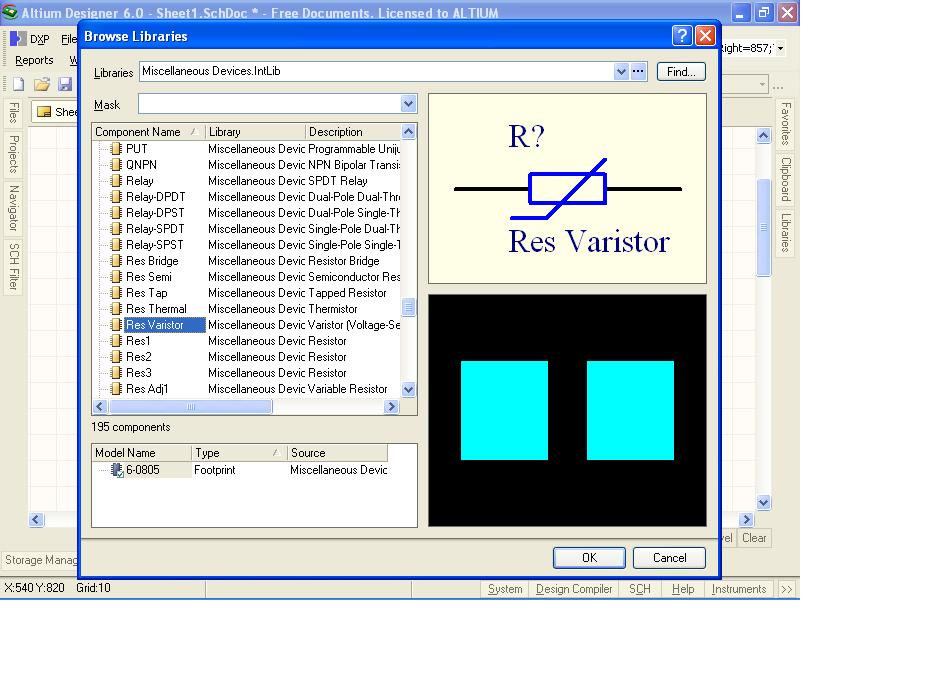Click component list scroll down arrow

click(408, 390)
